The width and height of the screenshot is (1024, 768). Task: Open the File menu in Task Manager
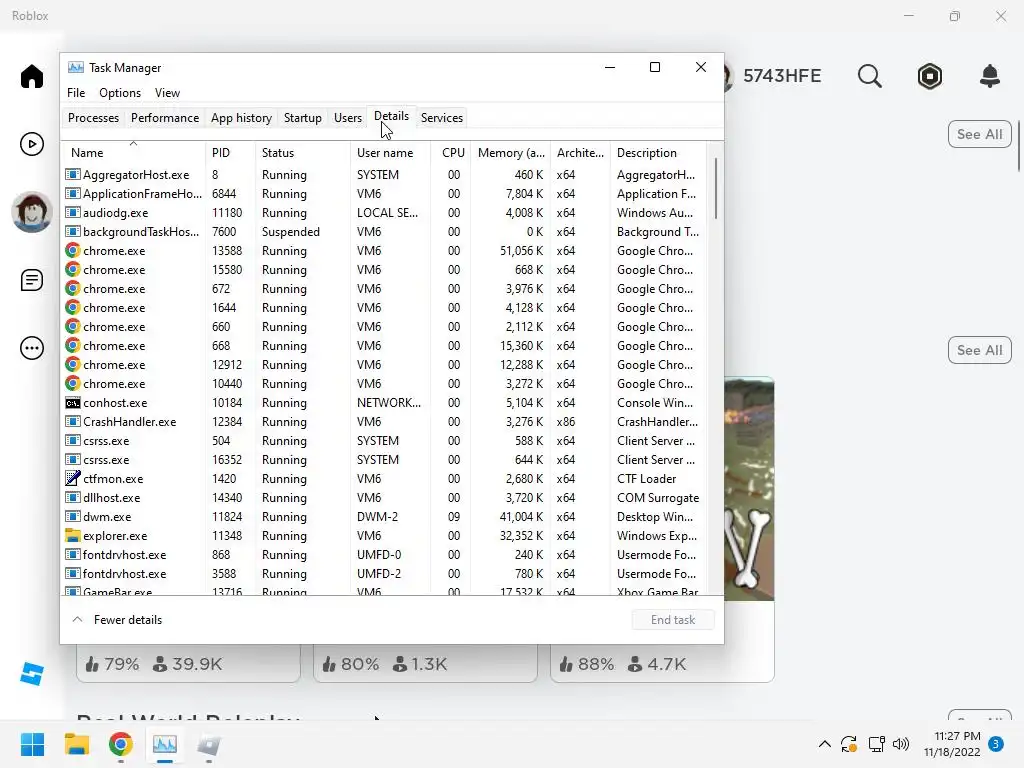click(x=76, y=93)
